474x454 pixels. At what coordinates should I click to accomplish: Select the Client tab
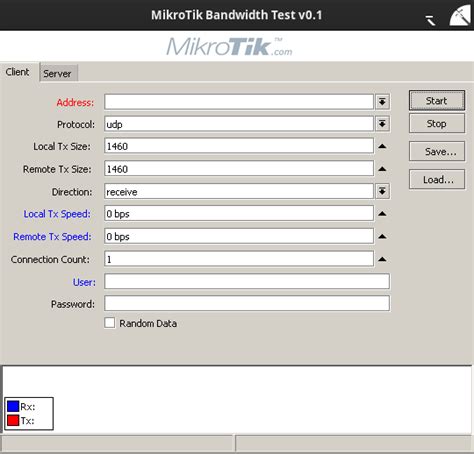(18, 72)
